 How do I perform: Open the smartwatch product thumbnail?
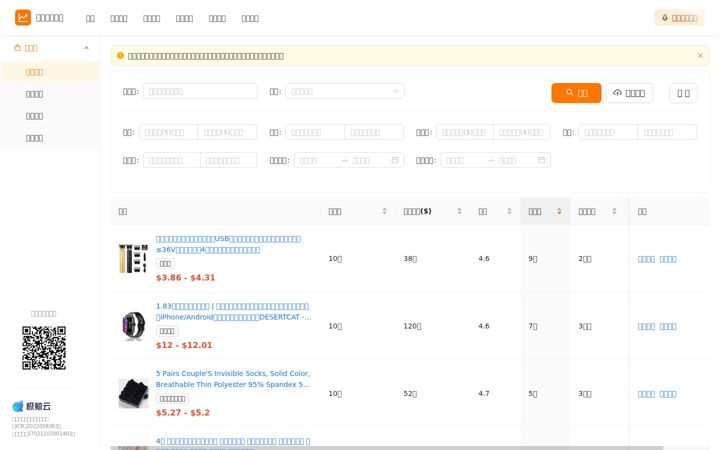(x=134, y=326)
